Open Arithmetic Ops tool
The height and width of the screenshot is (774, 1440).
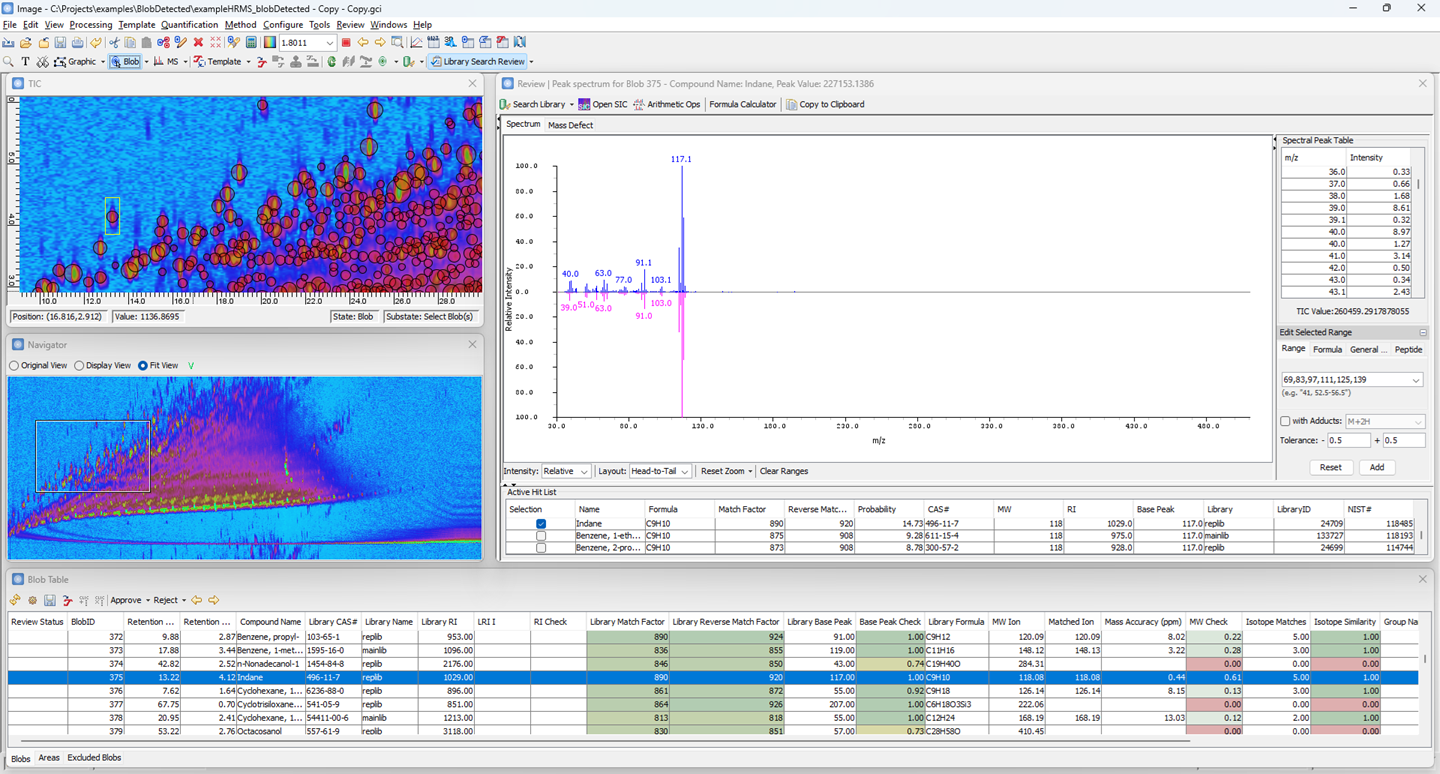pos(667,104)
